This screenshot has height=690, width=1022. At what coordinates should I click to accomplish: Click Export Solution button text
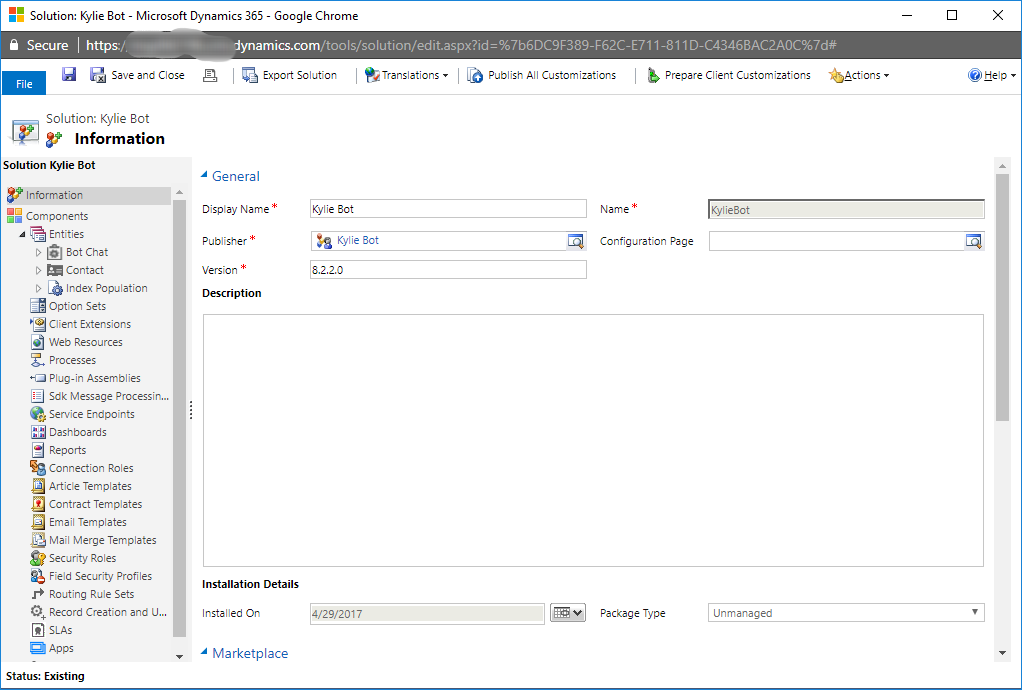click(300, 76)
